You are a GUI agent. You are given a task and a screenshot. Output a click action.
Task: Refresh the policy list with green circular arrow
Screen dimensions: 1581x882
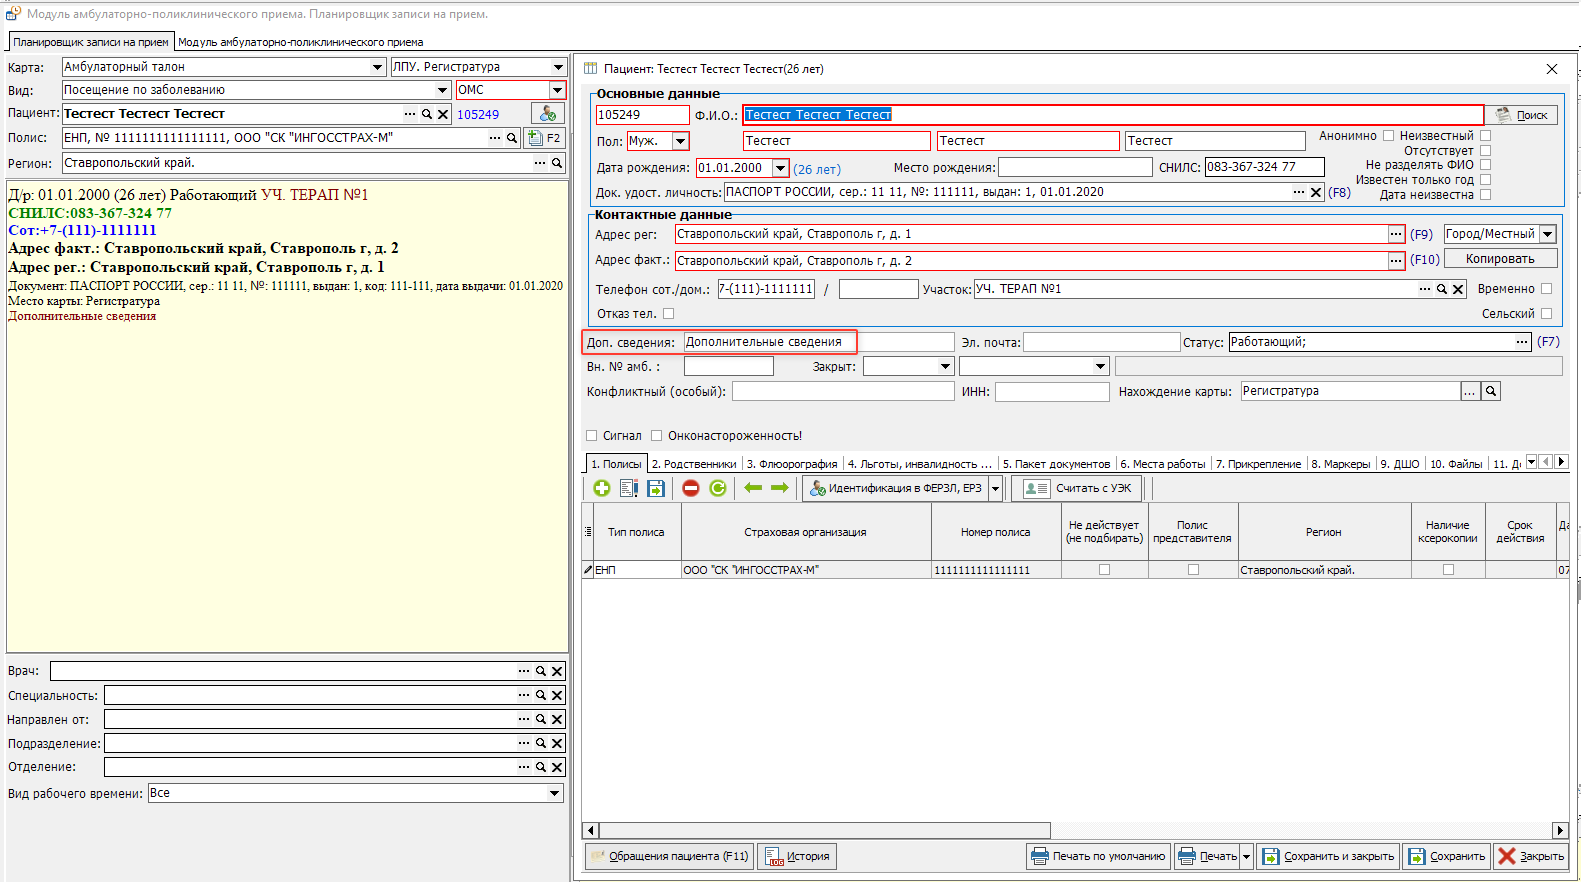(718, 488)
